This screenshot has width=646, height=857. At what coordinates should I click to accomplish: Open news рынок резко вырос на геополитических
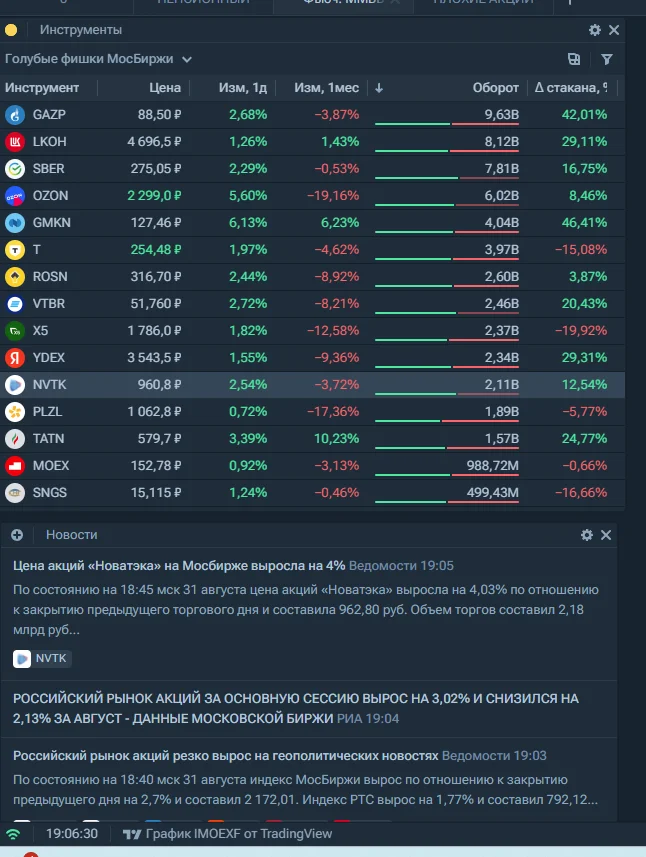click(226, 756)
